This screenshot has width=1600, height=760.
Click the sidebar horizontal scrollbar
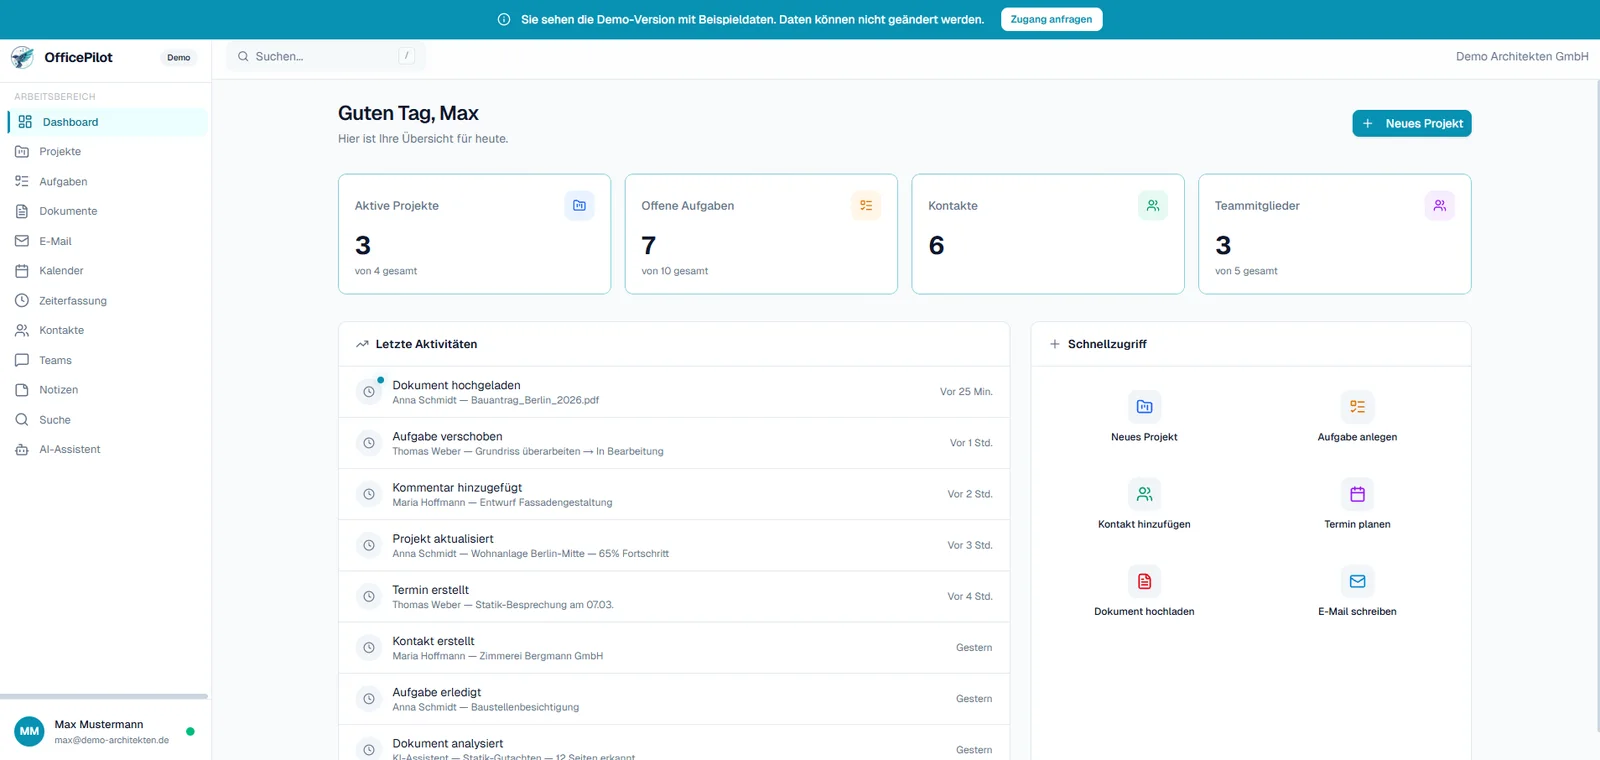104,696
